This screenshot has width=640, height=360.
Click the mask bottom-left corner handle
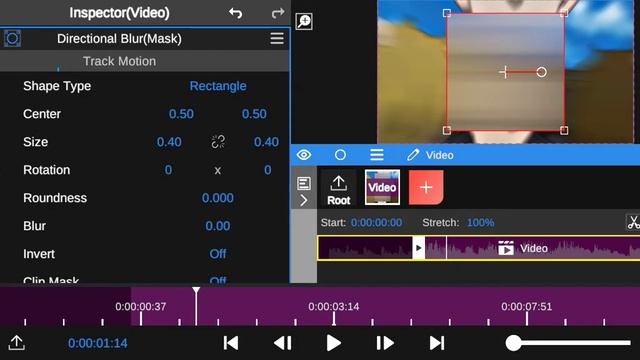447,130
